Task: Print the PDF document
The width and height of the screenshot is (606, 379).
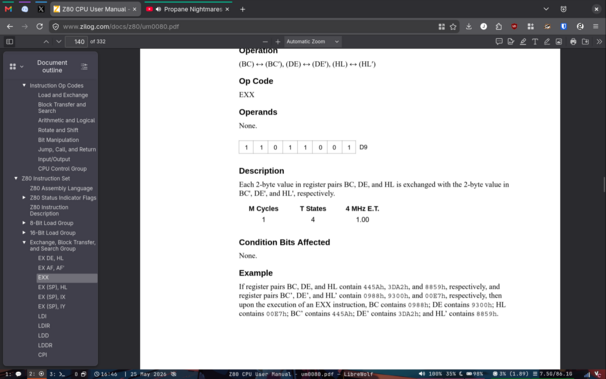Action: click(573, 41)
